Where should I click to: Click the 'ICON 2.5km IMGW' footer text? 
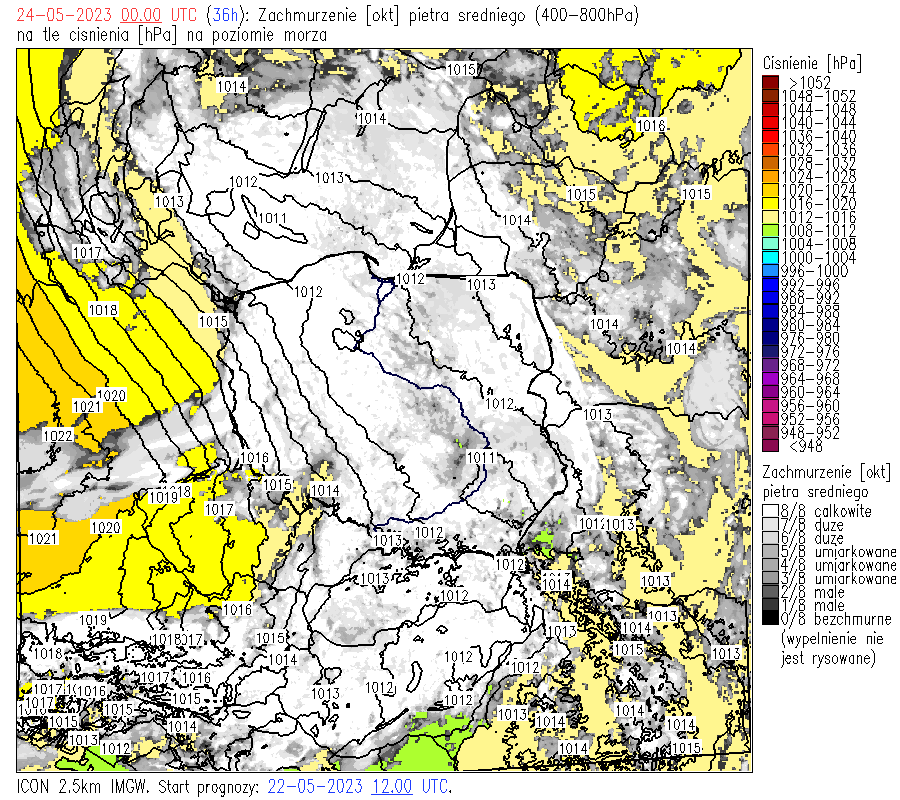83,786
